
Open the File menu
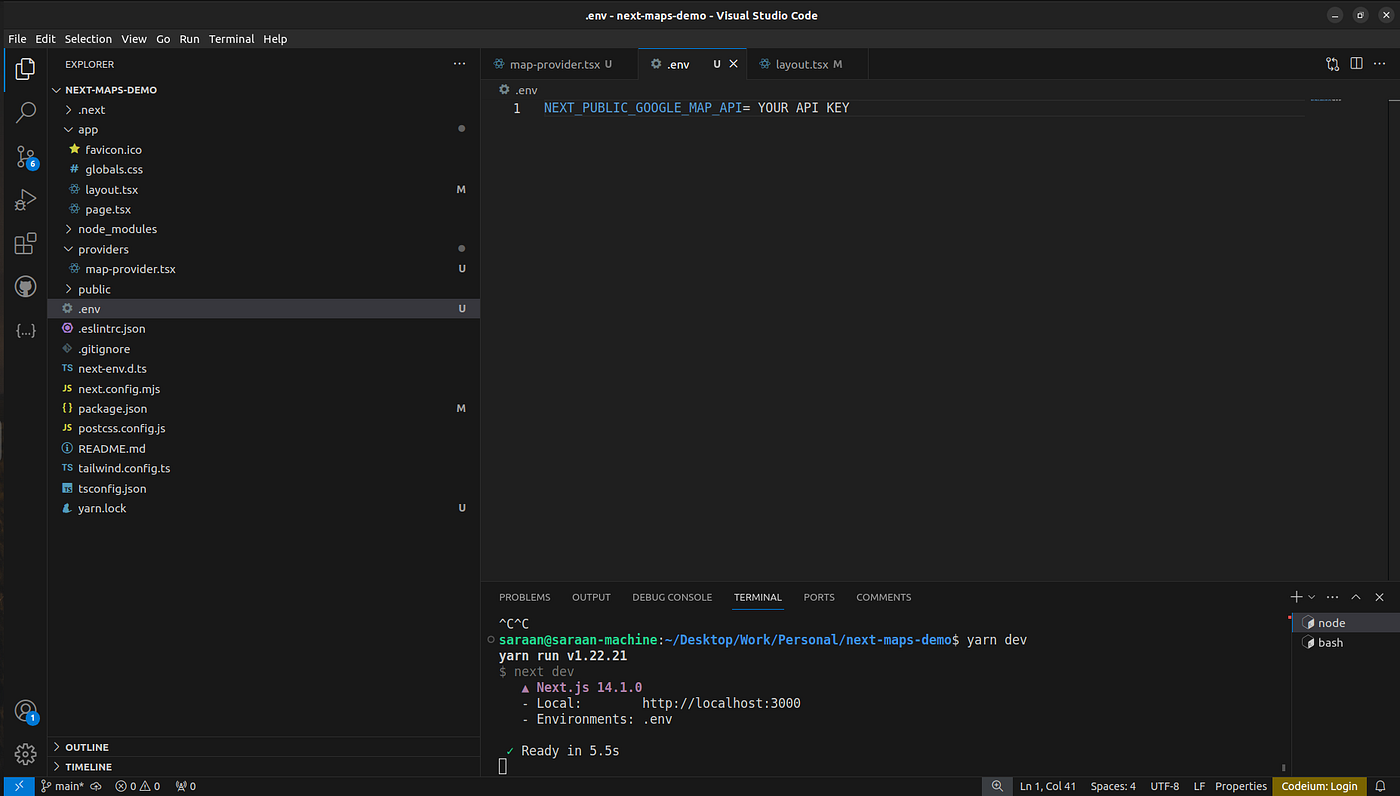pyautogui.click(x=17, y=39)
